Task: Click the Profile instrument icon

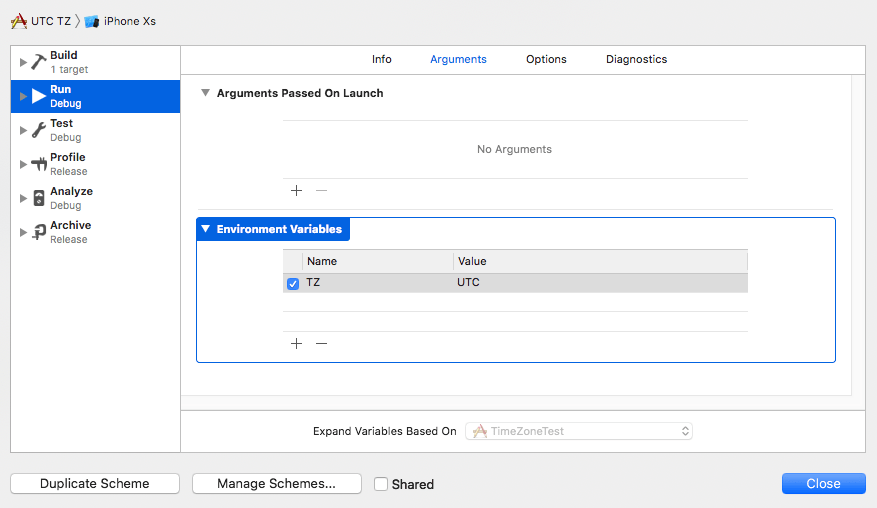Action: tap(39, 164)
